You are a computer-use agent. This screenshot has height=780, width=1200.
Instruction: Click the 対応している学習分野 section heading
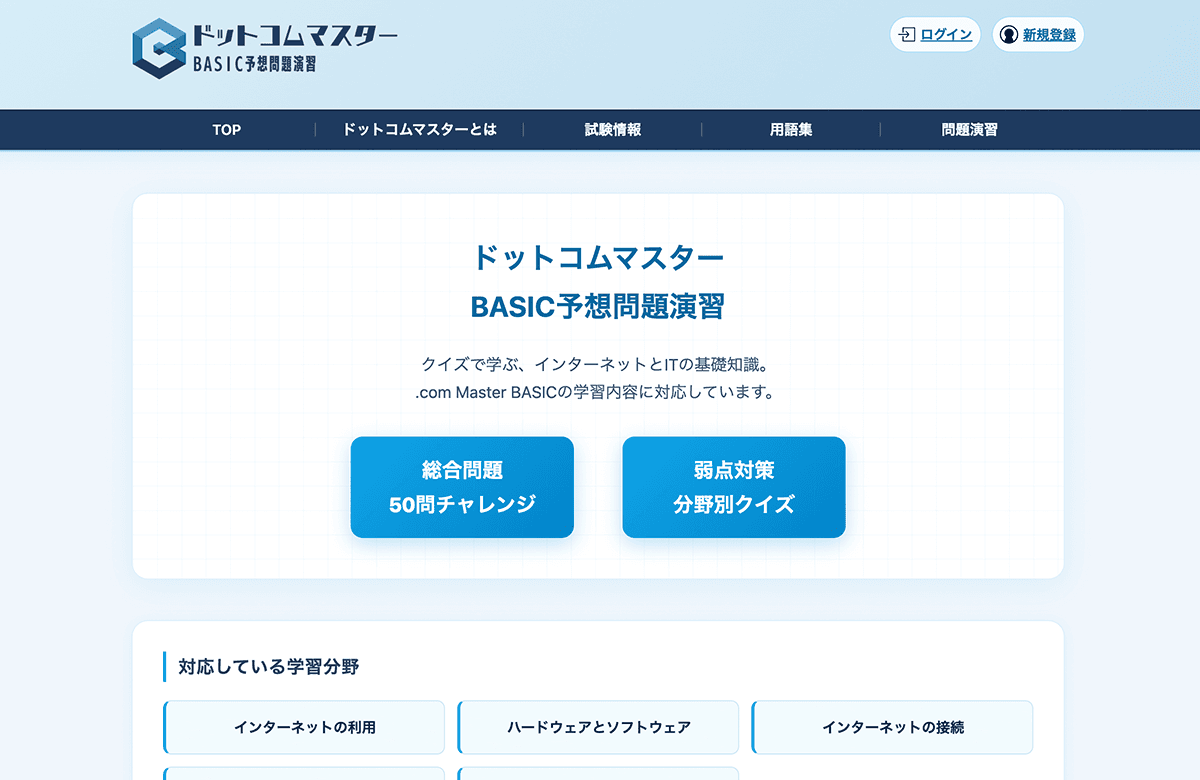pyautogui.click(x=268, y=666)
